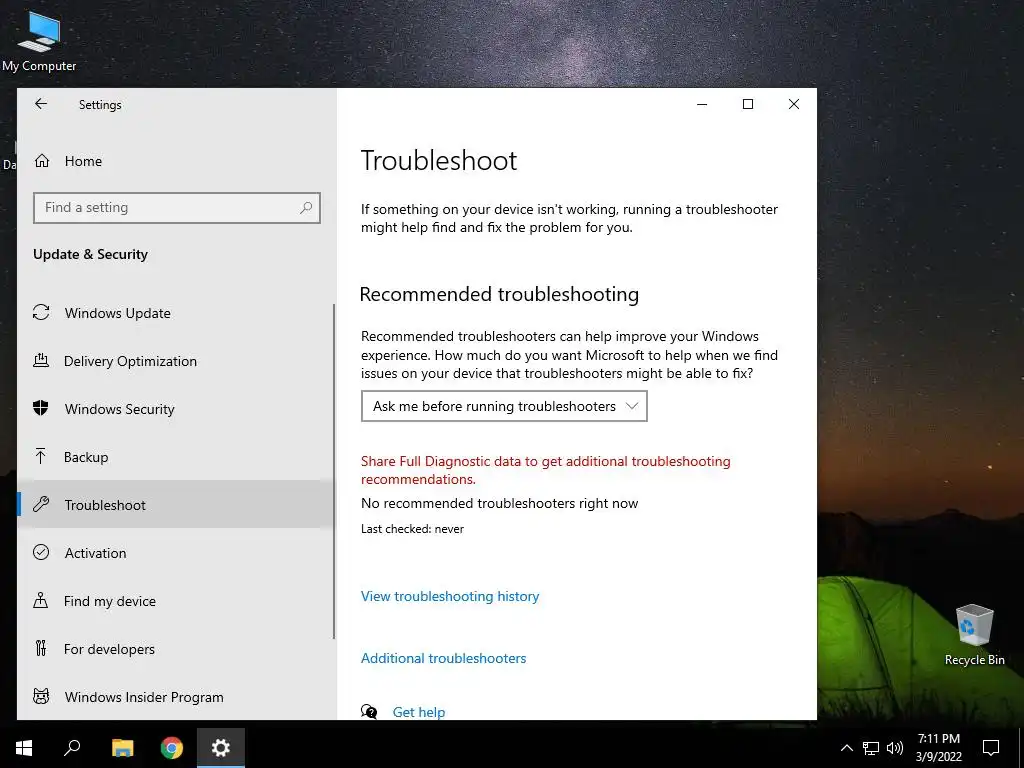Click the Activation checkmark icon

coord(41,552)
